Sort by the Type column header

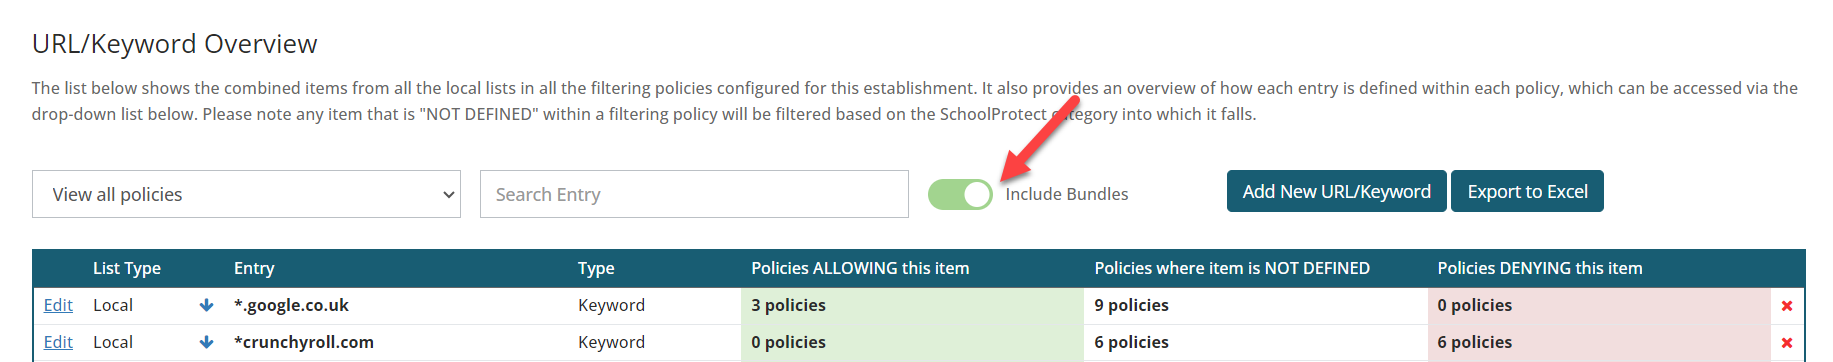(596, 268)
